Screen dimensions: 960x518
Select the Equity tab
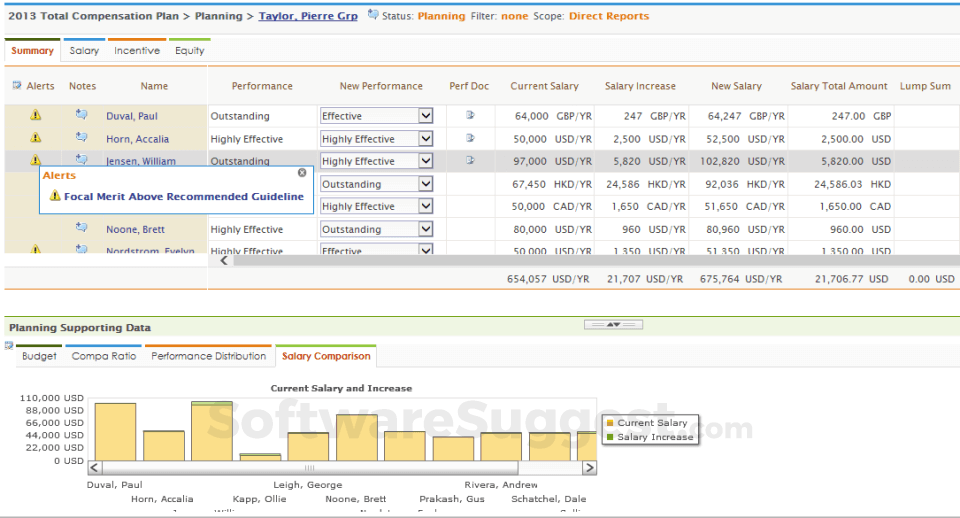point(189,51)
